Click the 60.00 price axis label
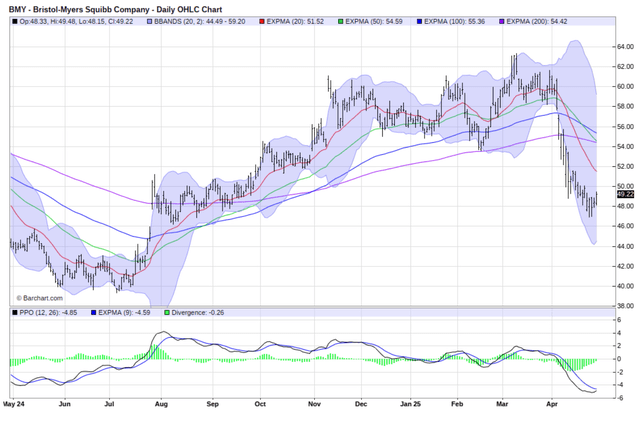Image resolution: width=640 pixels, height=427 pixels. (x=625, y=87)
